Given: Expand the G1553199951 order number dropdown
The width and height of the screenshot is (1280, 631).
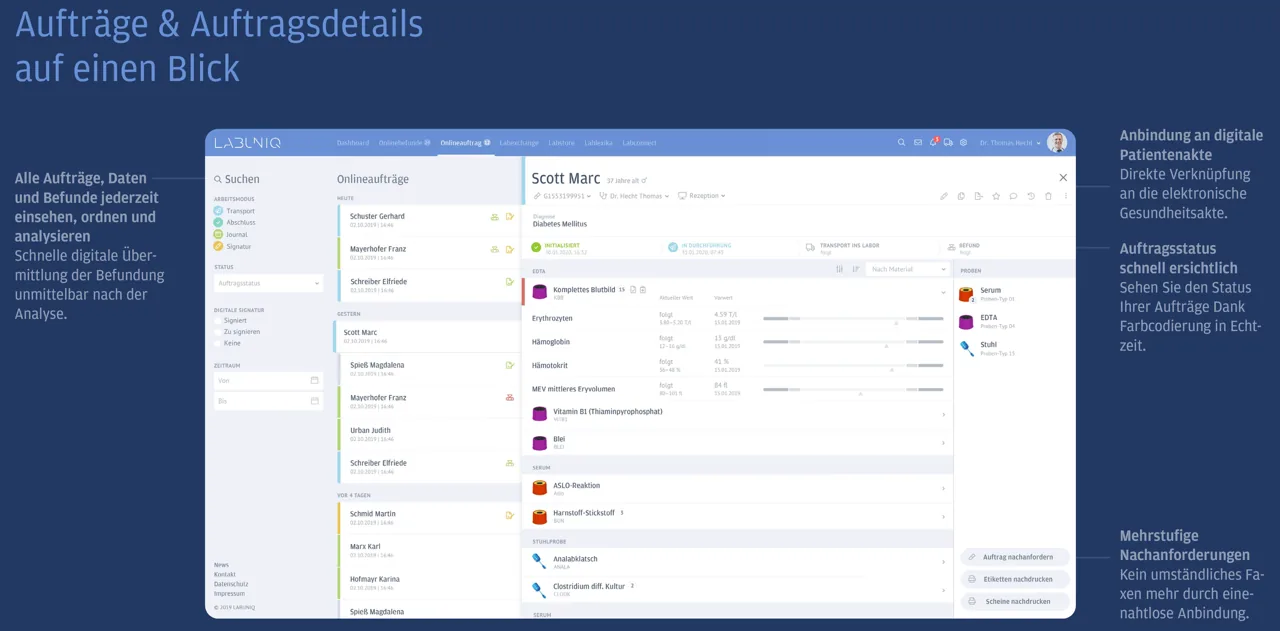Looking at the screenshot, I should coord(562,196).
